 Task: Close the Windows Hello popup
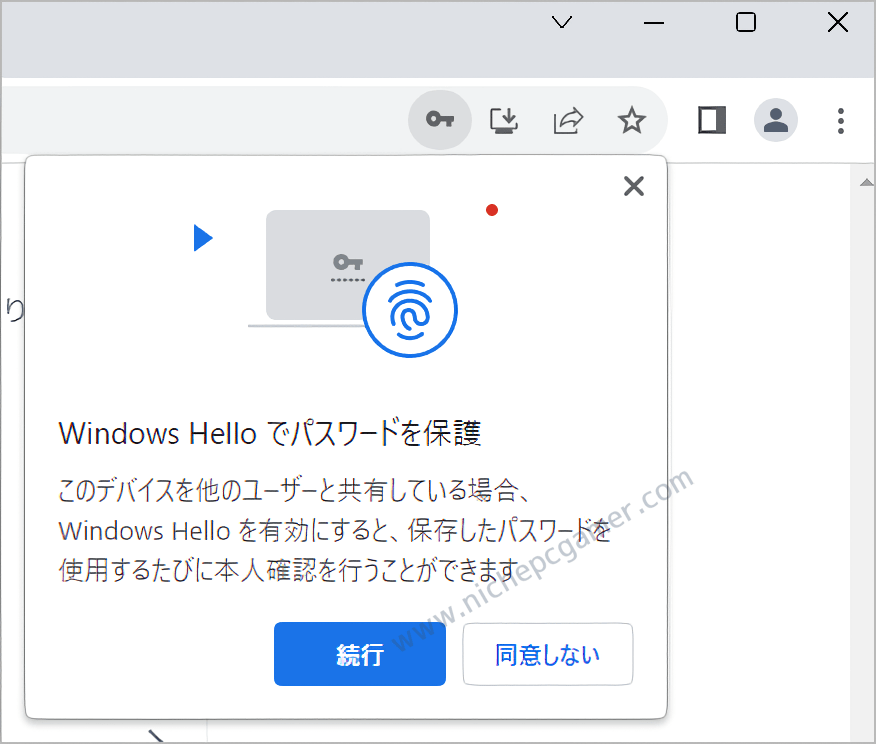[634, 186]
